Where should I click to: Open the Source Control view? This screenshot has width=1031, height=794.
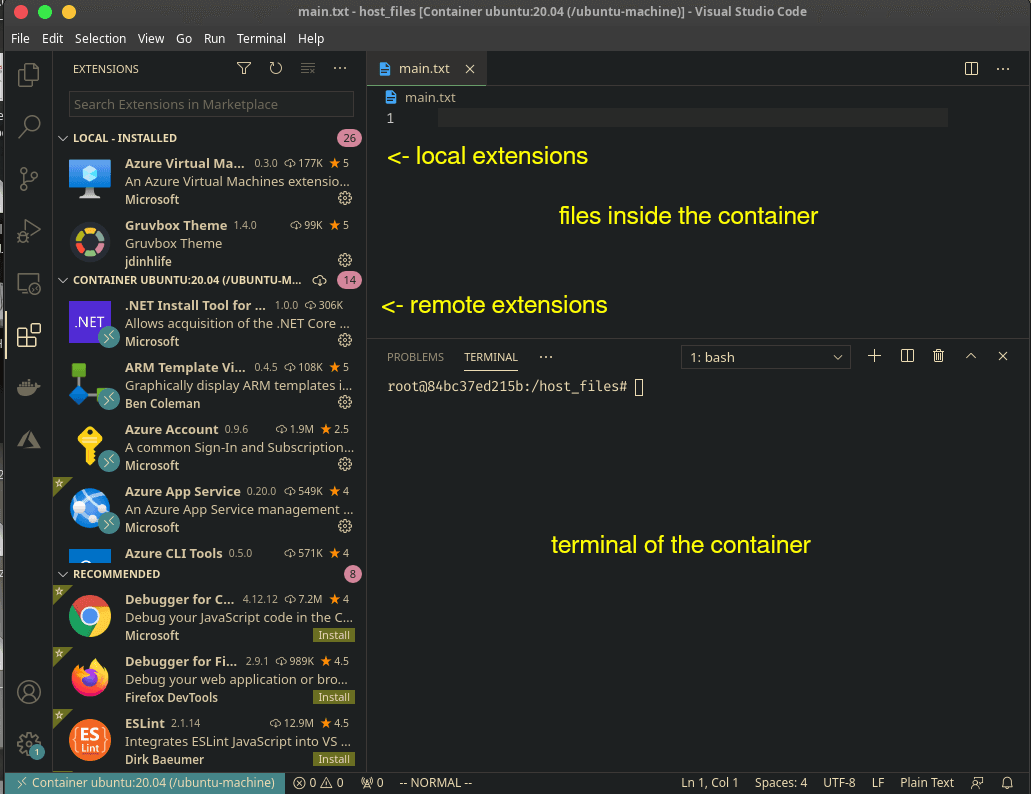pyautogui.click(x=28, y=179)
